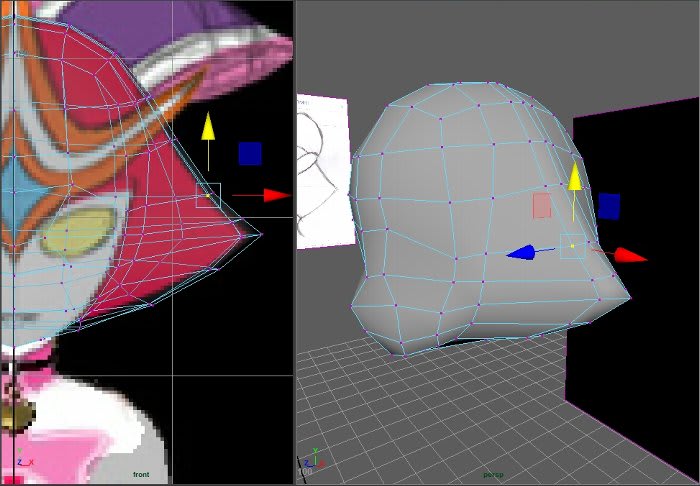Select the sketch reference image plane in persp view
The image size is (700, 486).
point(324,174)
